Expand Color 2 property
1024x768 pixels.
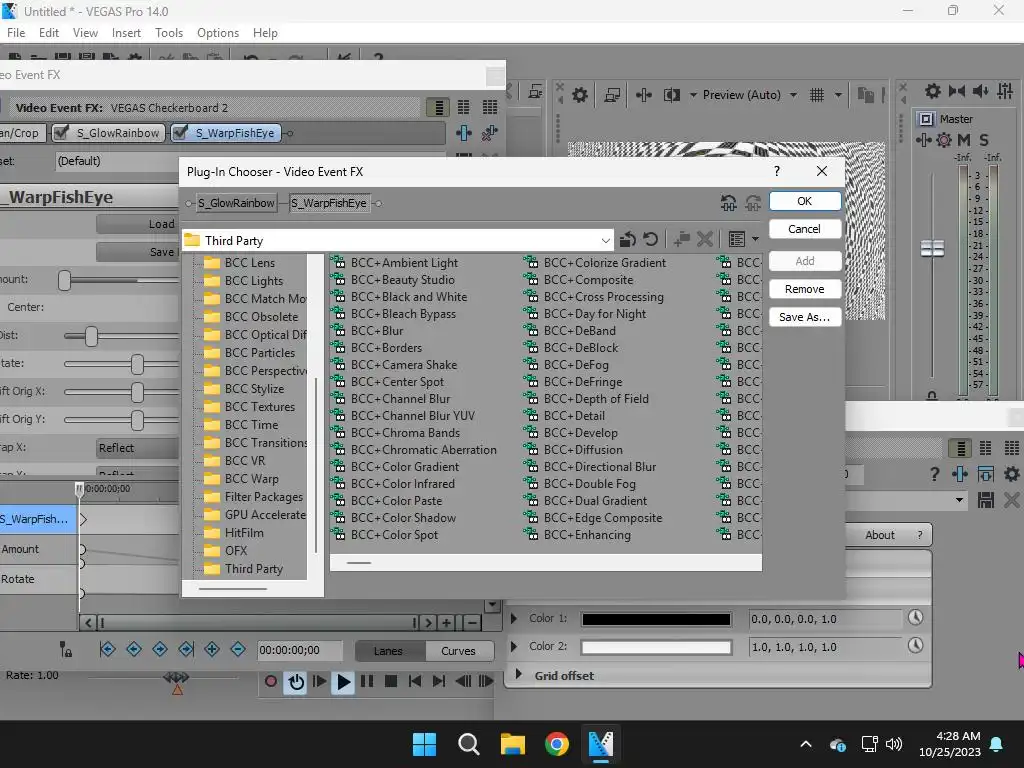[514, 646]
